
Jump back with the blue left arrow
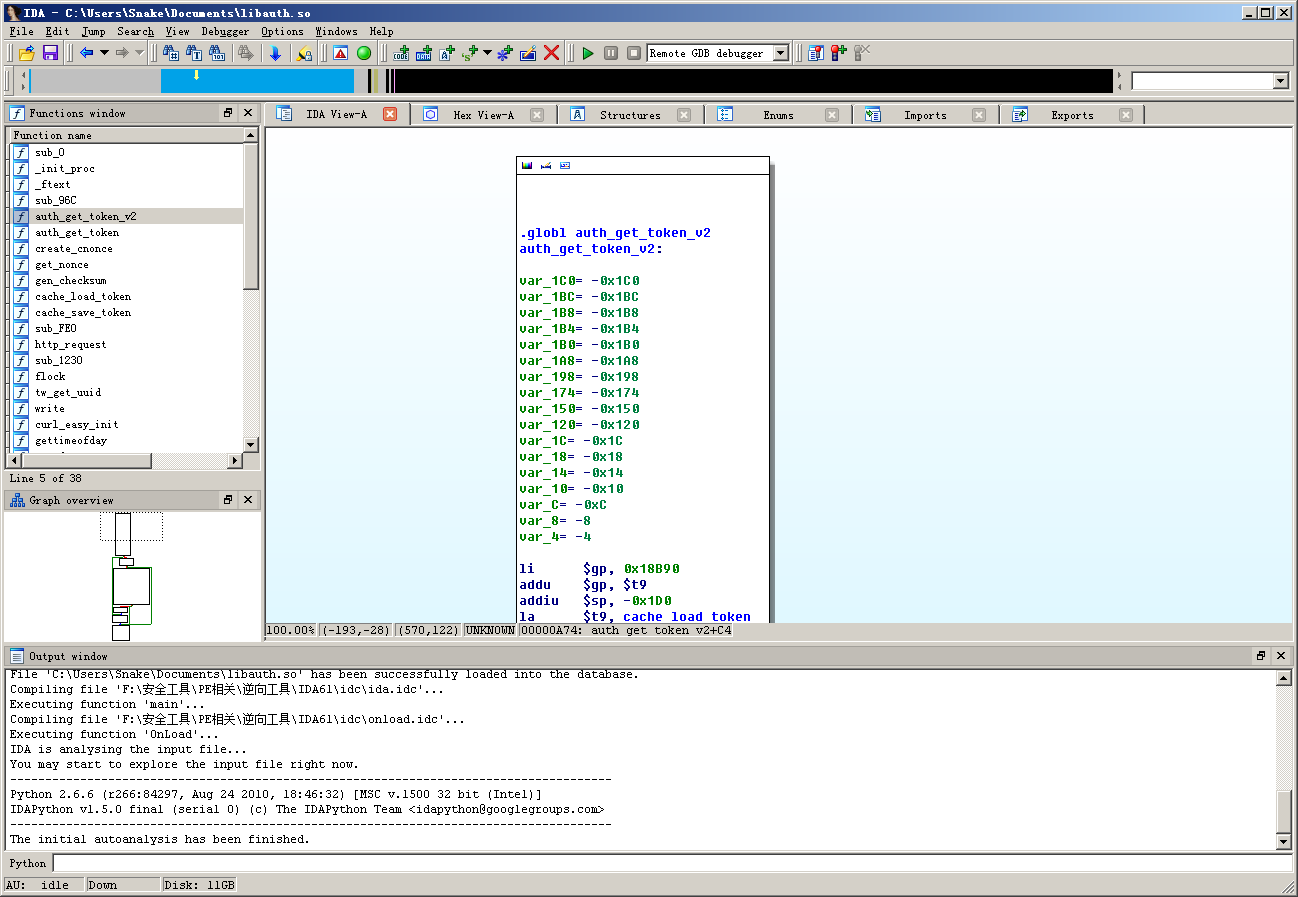87,53
